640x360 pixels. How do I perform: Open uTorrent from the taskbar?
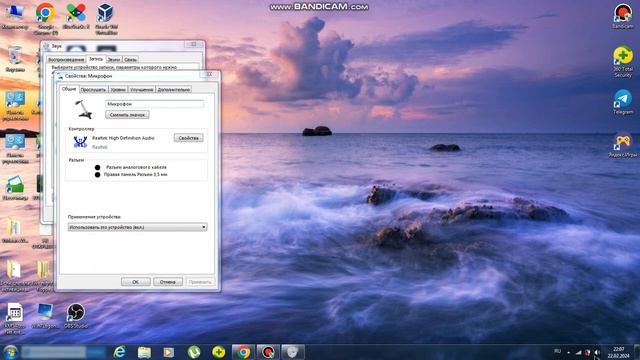coord(194,352)
